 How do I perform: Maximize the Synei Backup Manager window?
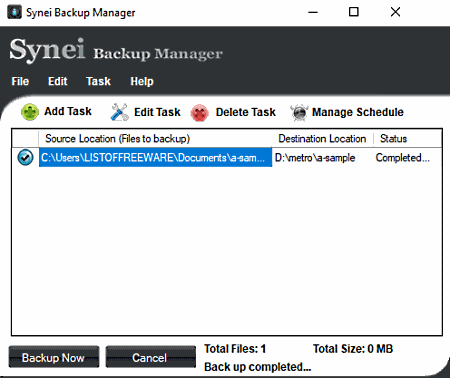(354, 12)
